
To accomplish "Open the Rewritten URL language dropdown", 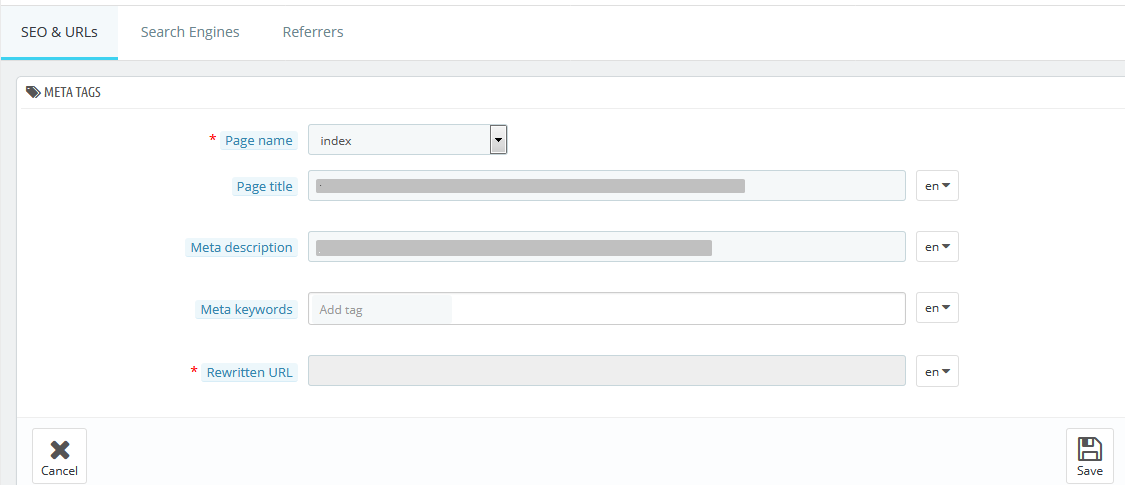I will tap(937, 371).
